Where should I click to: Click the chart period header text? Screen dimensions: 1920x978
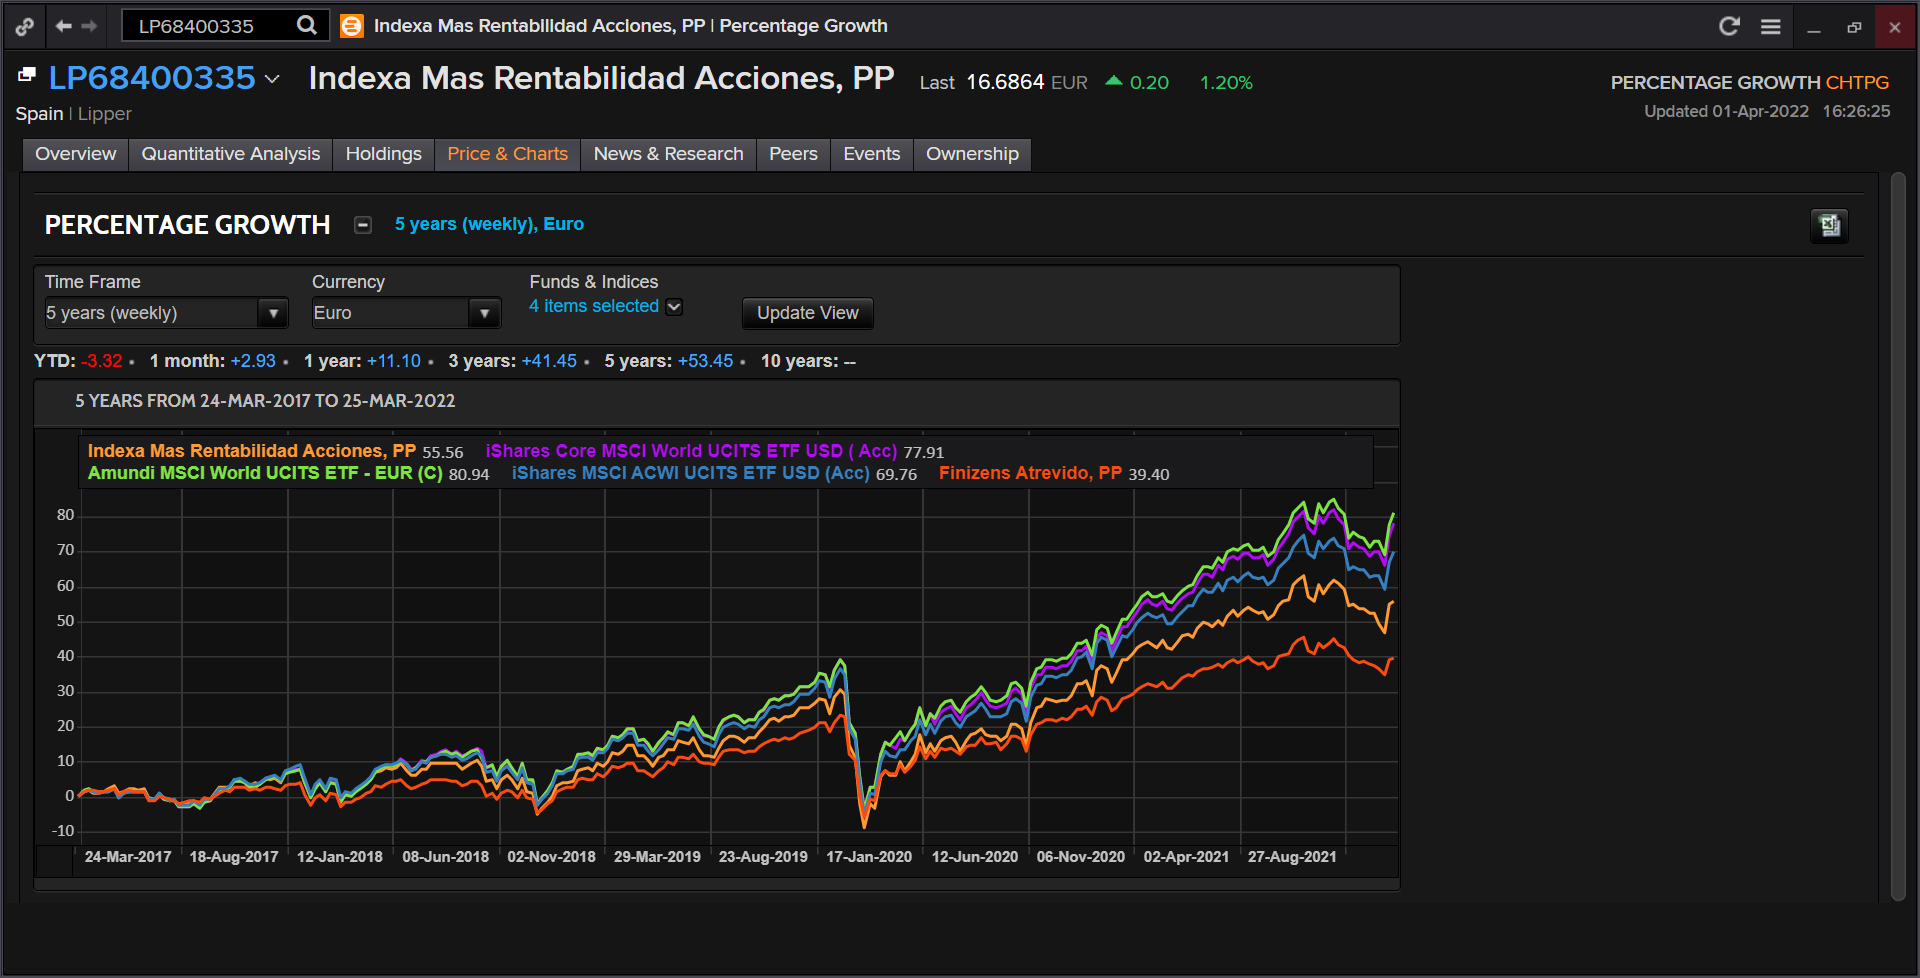click(265, 401)
